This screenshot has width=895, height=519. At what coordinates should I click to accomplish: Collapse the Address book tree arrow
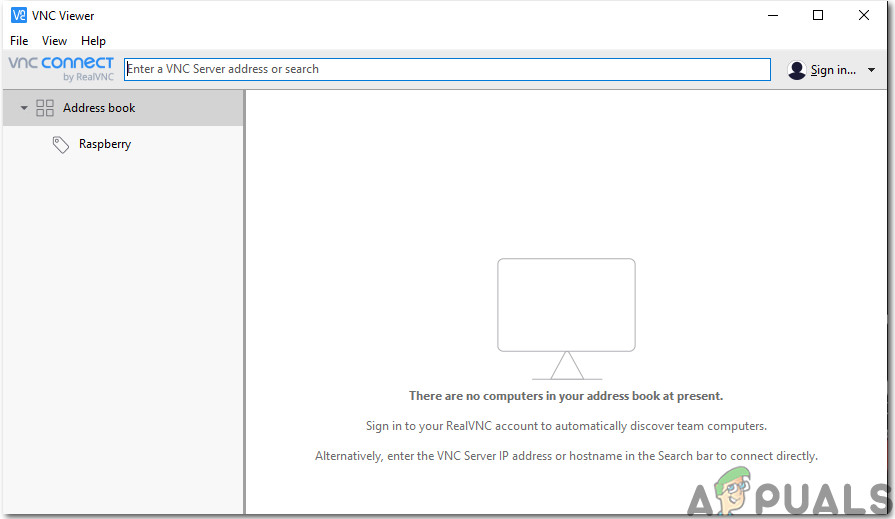click(x=24, y=107)
